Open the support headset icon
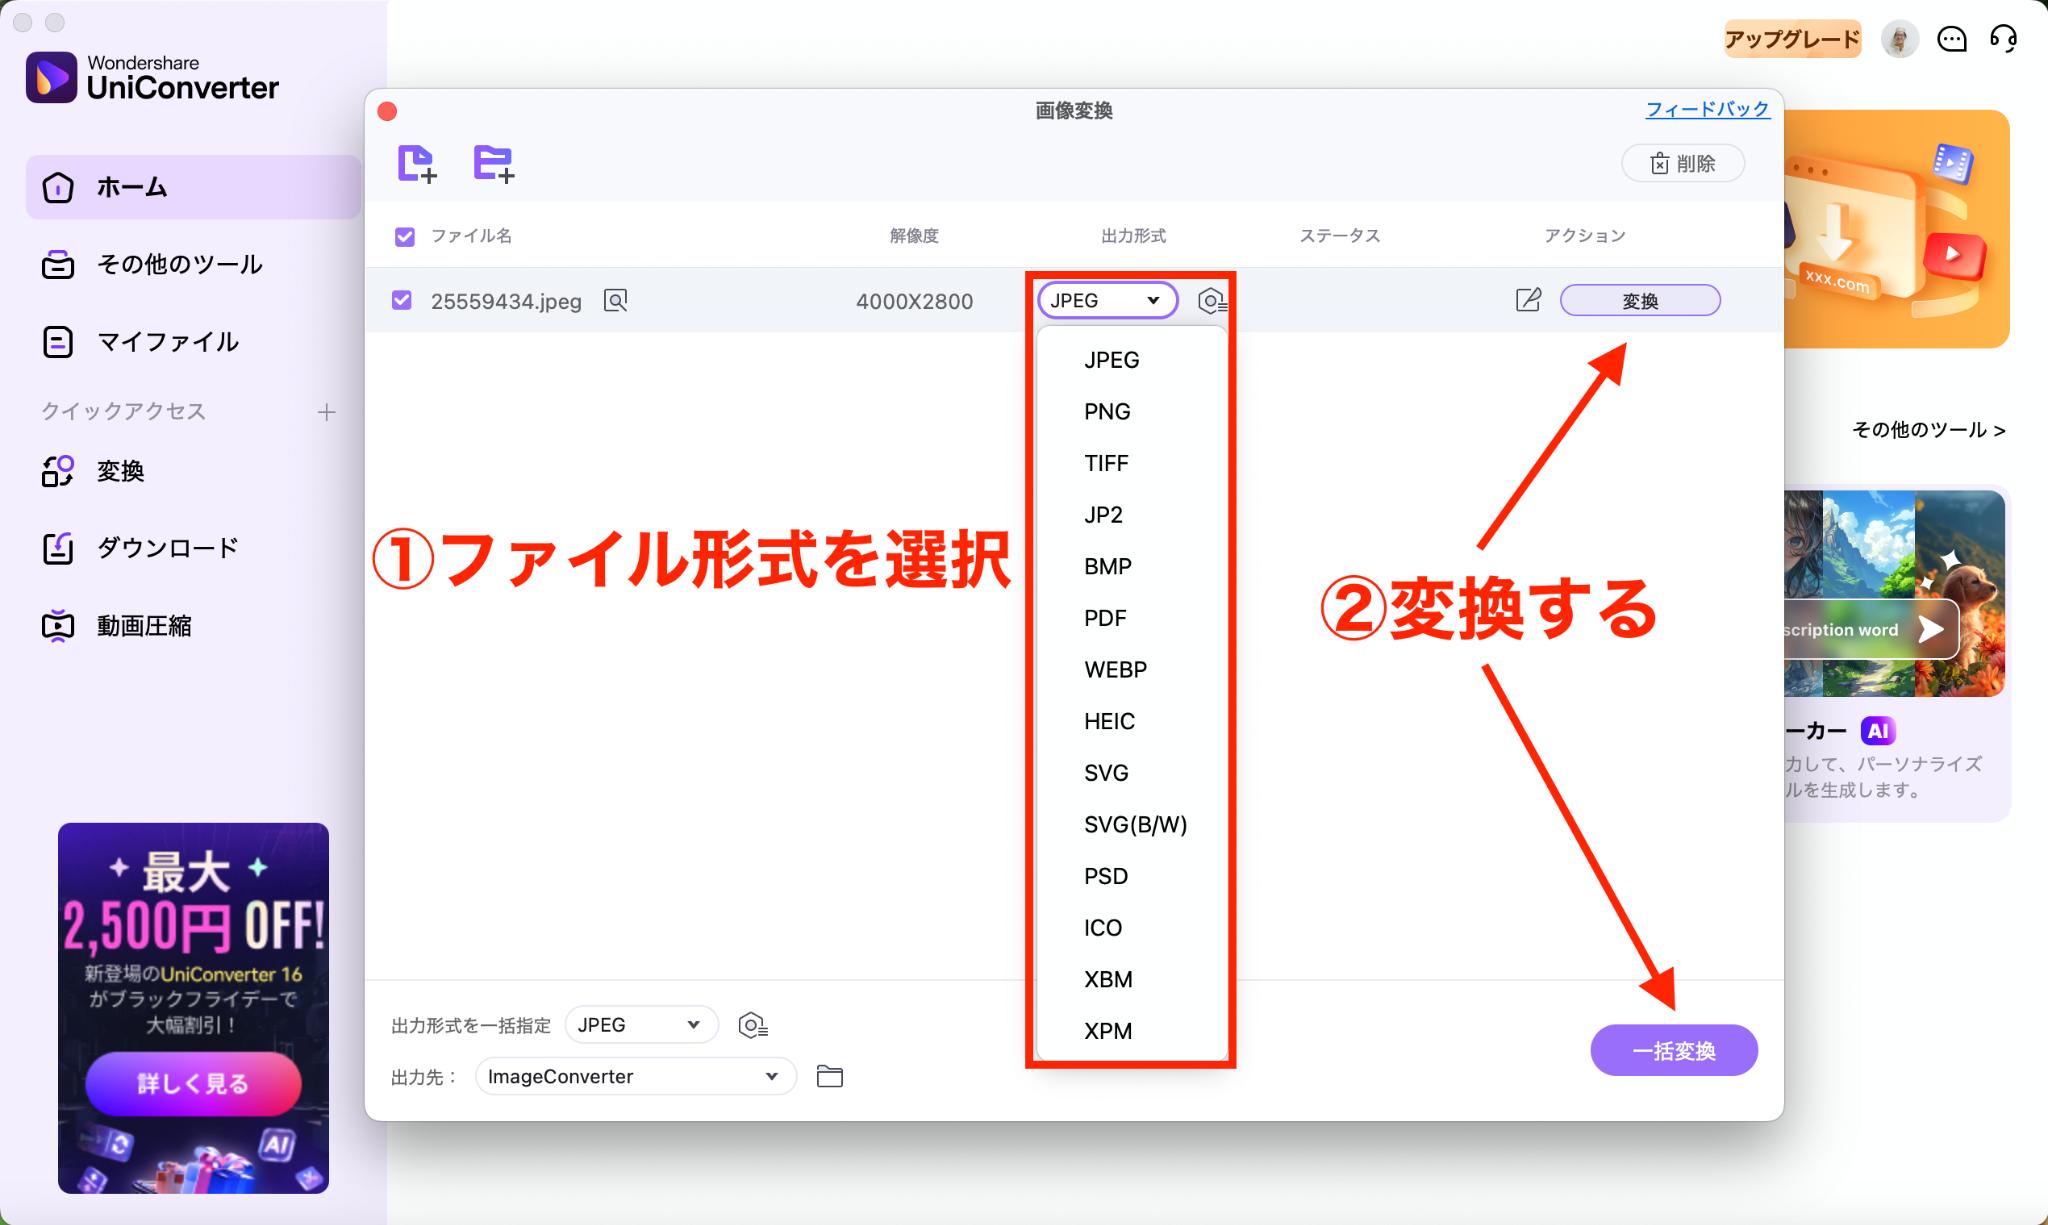The image size is (2048, 1225). 2003,39
